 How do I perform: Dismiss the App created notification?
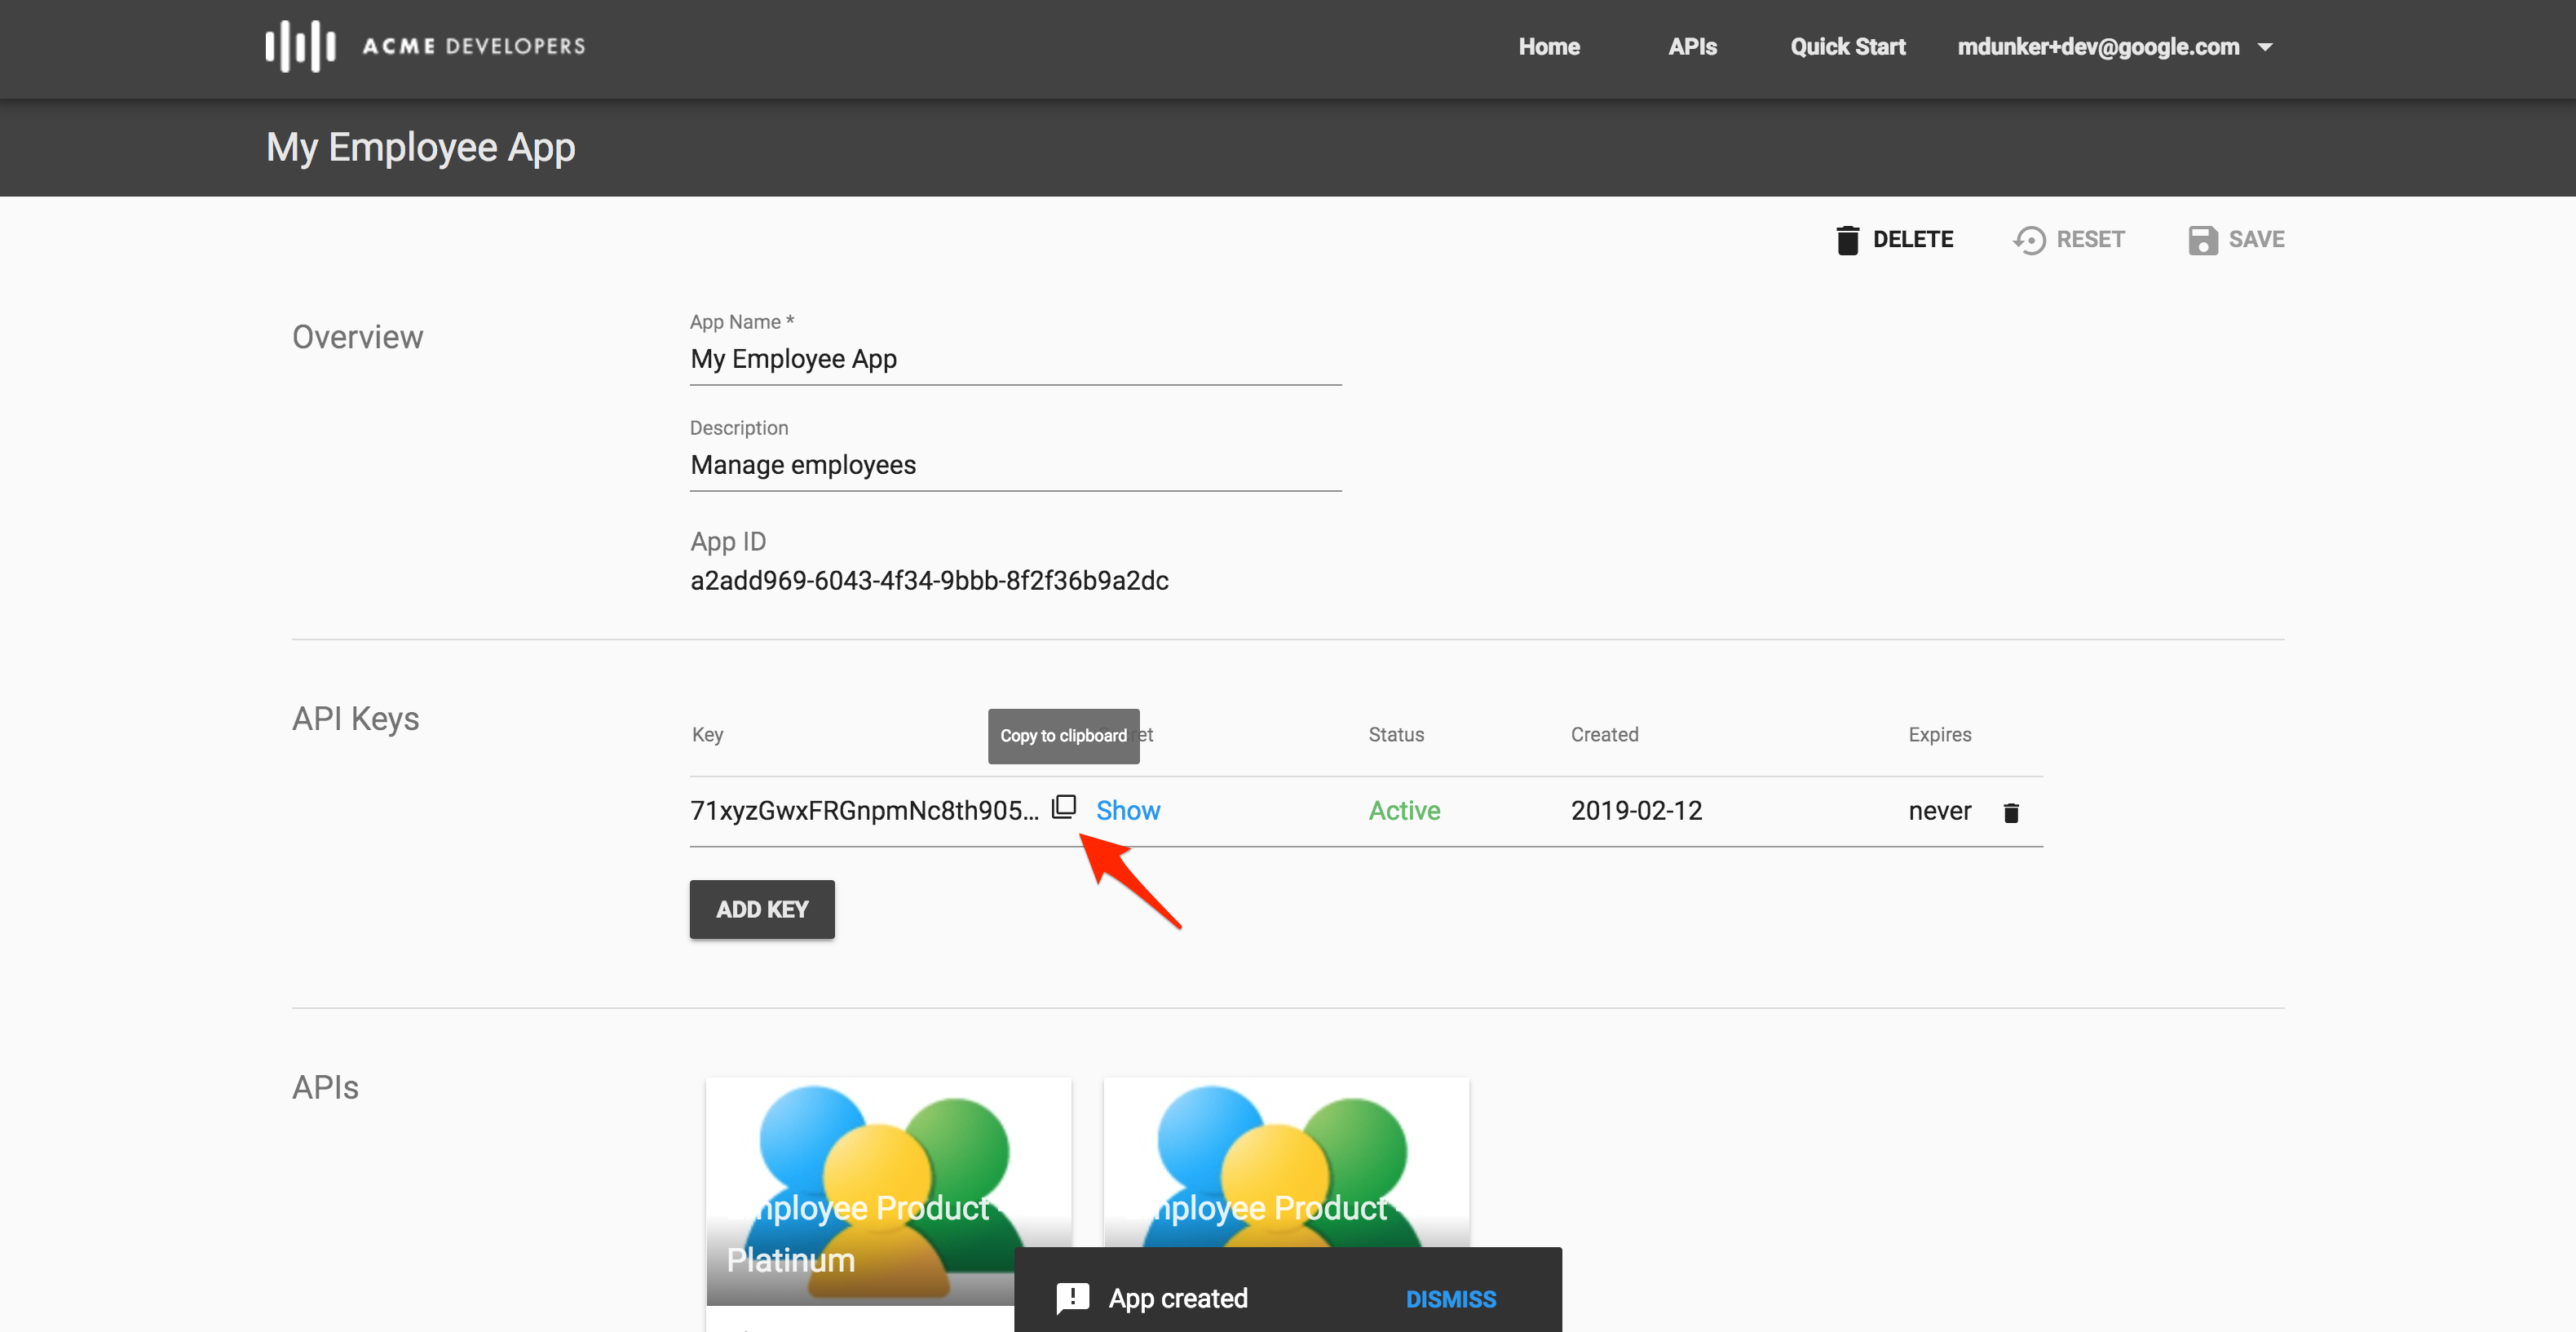[x=1451, y=1299]
